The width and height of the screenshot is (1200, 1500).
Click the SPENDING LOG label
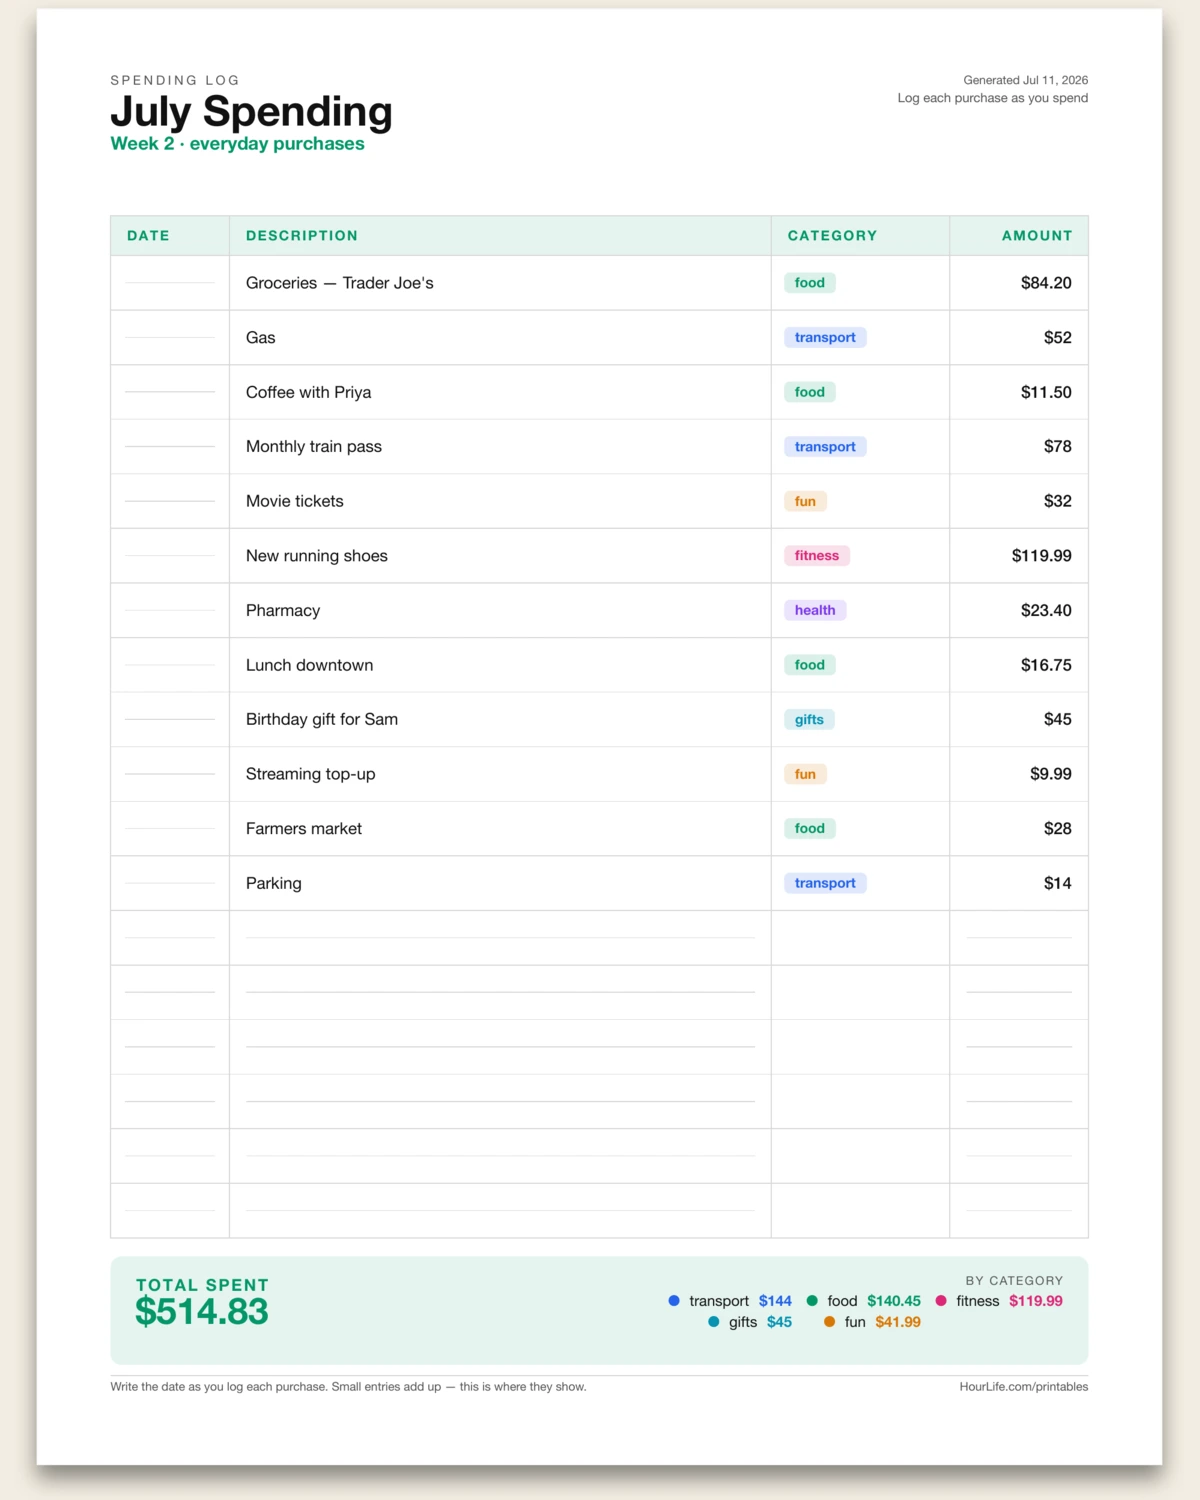pyautogui.click(x=175, y=80)
